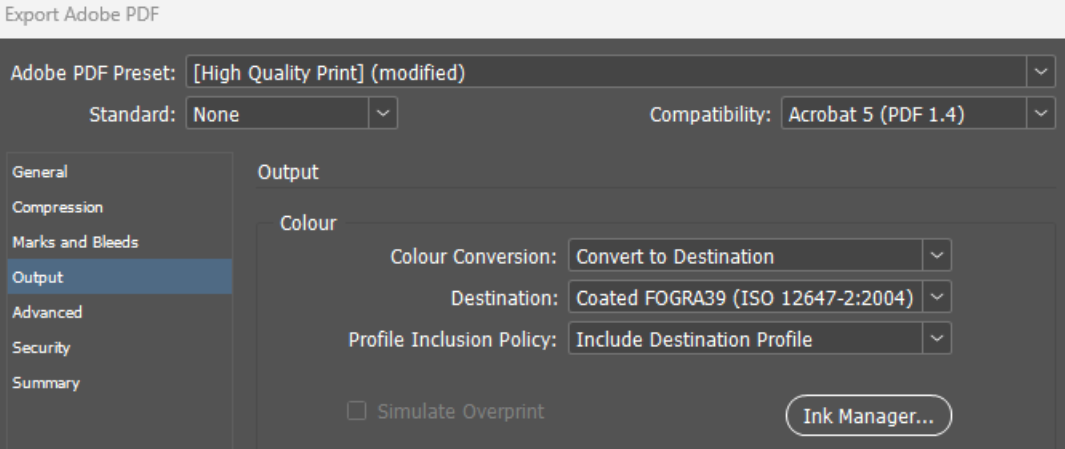Expand the Destination profile dropdown

(x=758, y=298)
